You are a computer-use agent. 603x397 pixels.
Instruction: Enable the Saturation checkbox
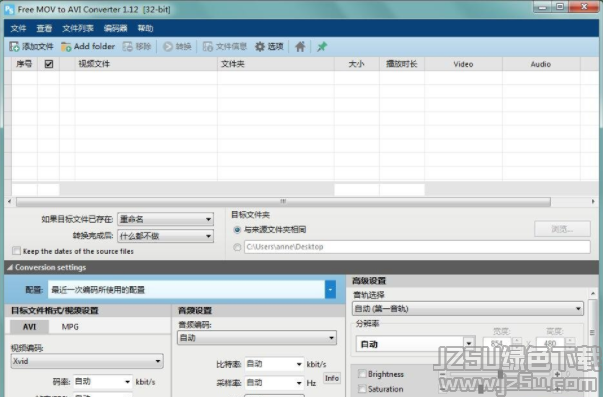[x=362, y=389]
